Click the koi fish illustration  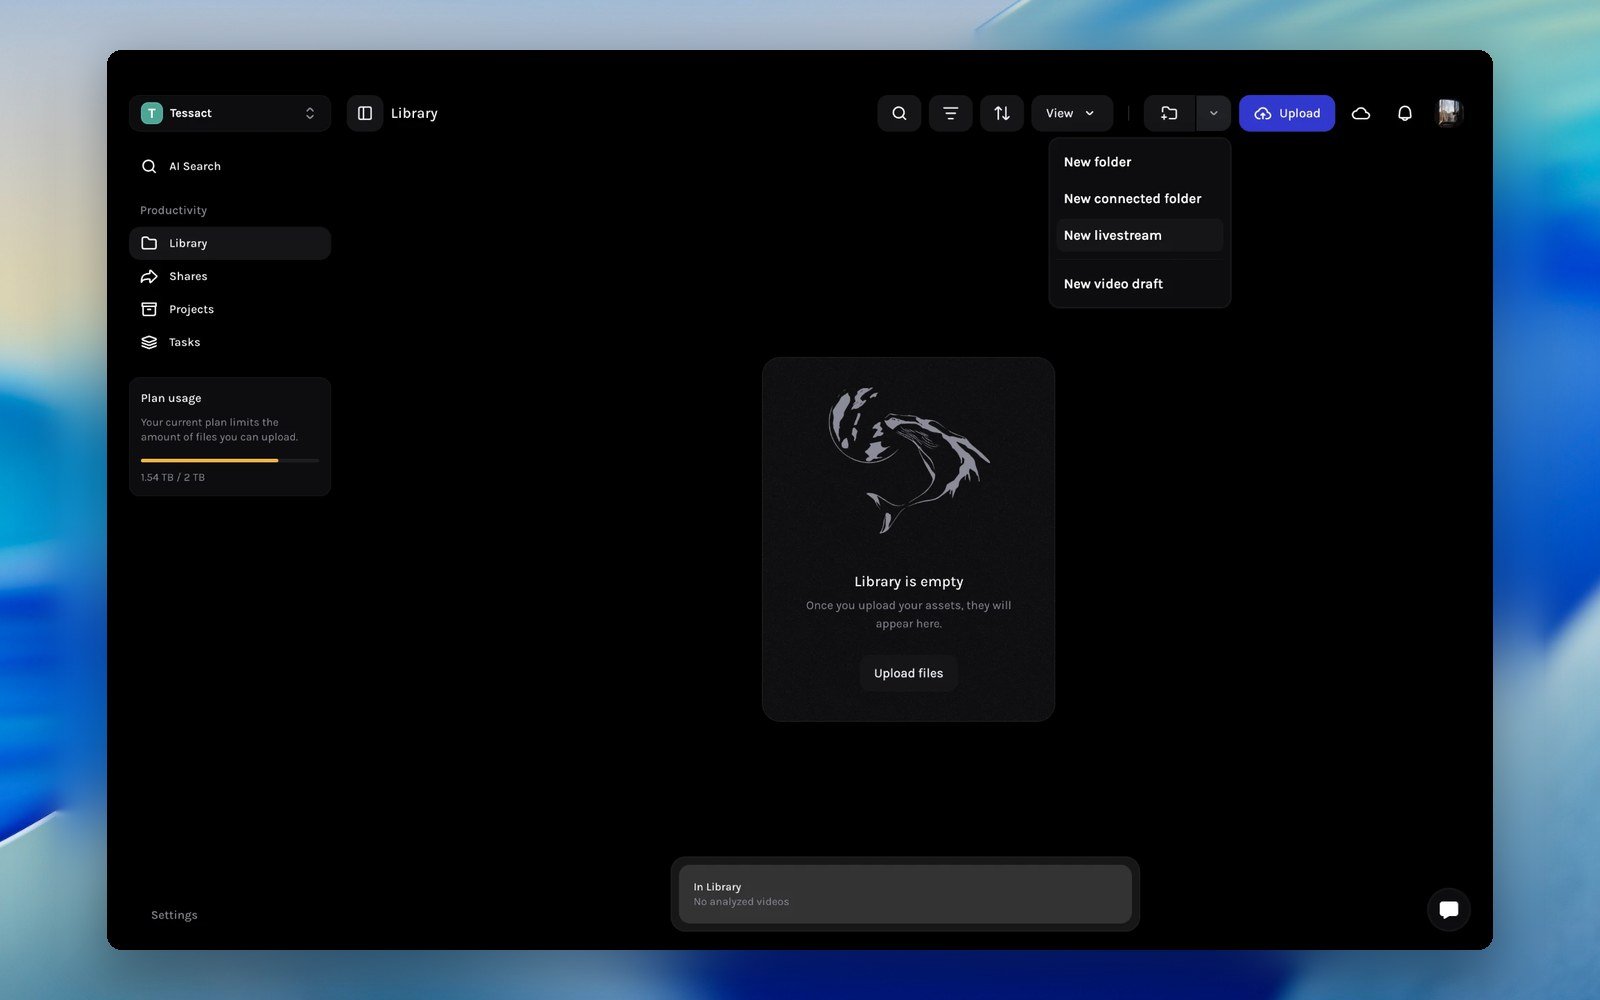tap(908, 459)
